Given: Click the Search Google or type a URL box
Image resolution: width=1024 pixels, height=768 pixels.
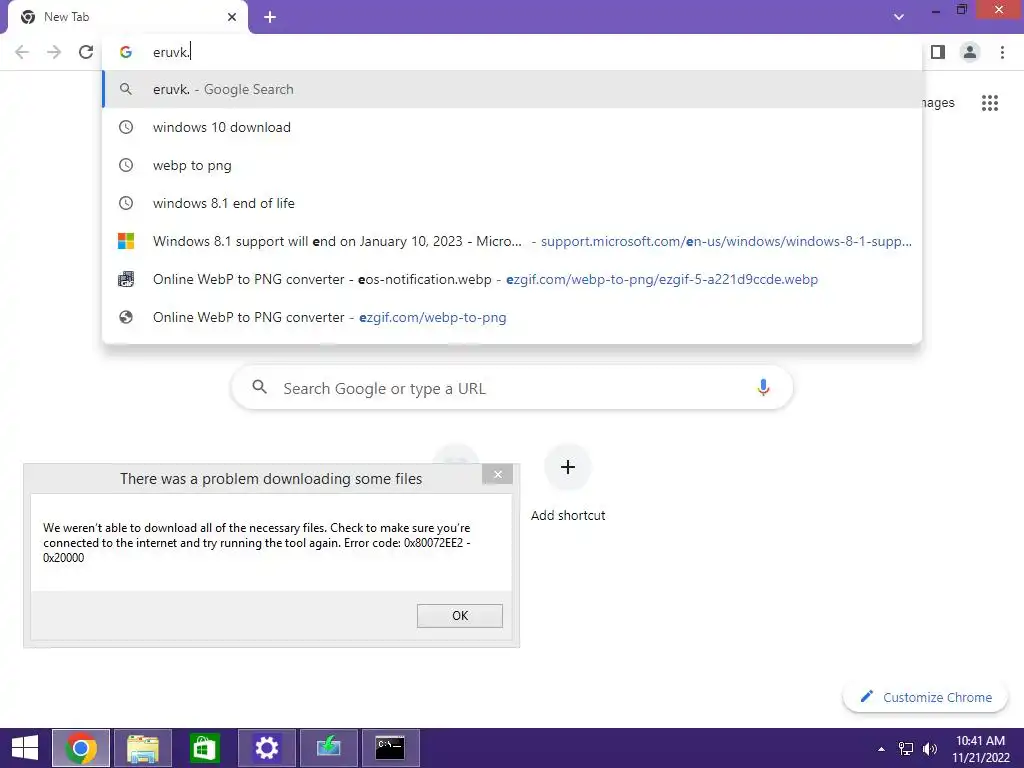Looking at the screenshot, I should (x=512, y=388).
